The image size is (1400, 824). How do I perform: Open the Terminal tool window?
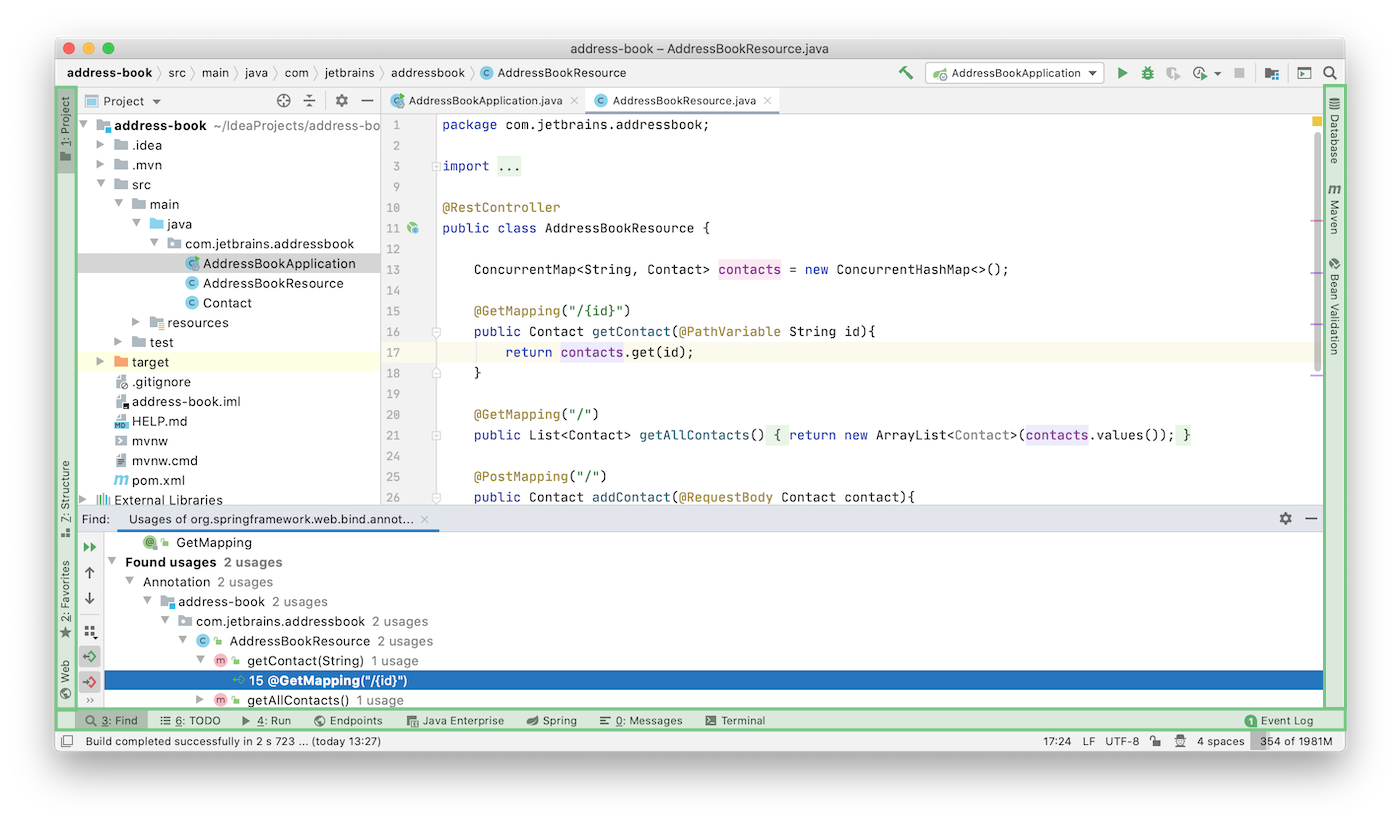click(x=735, y=720)
